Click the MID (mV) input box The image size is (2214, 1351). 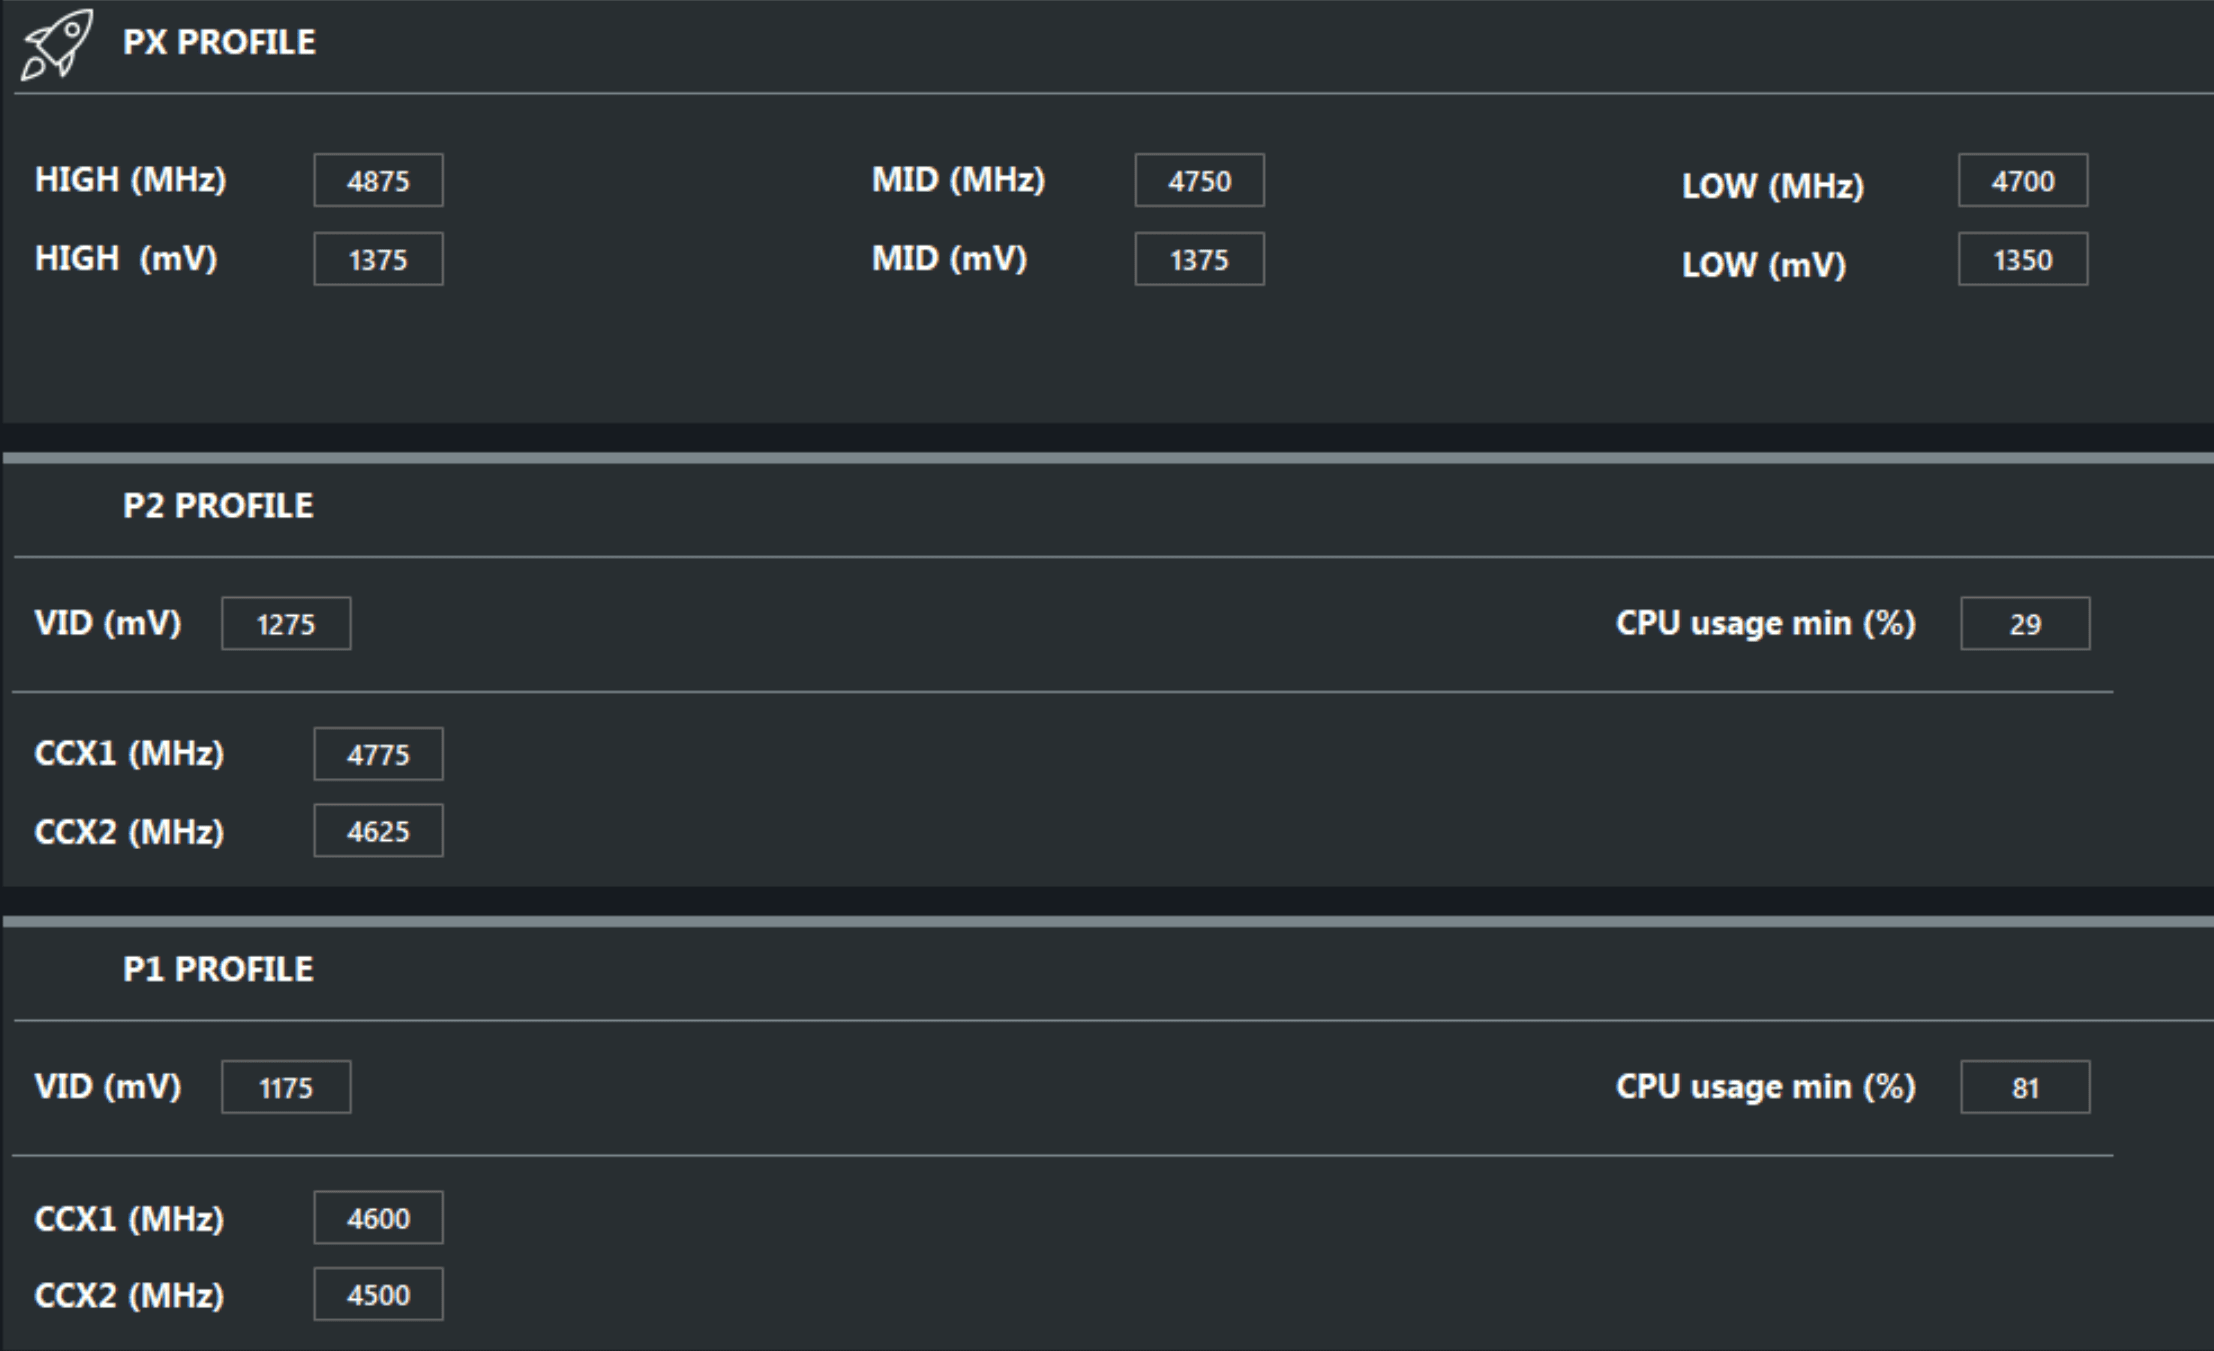(x=1199, y=259)
